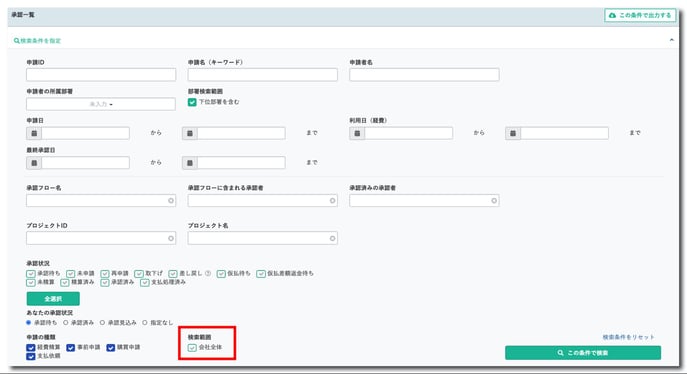Screen dimensions: 687x374
Task: Select the 指定なし radio button
Action: (x=145, y=323)
